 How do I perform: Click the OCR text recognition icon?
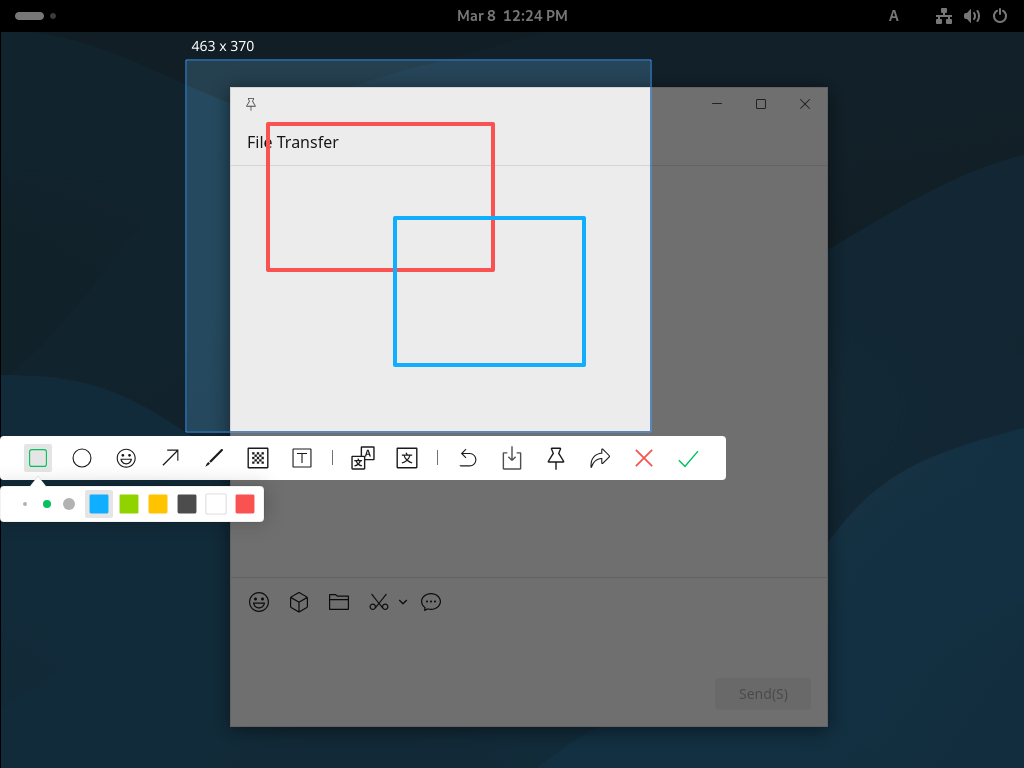362,458
